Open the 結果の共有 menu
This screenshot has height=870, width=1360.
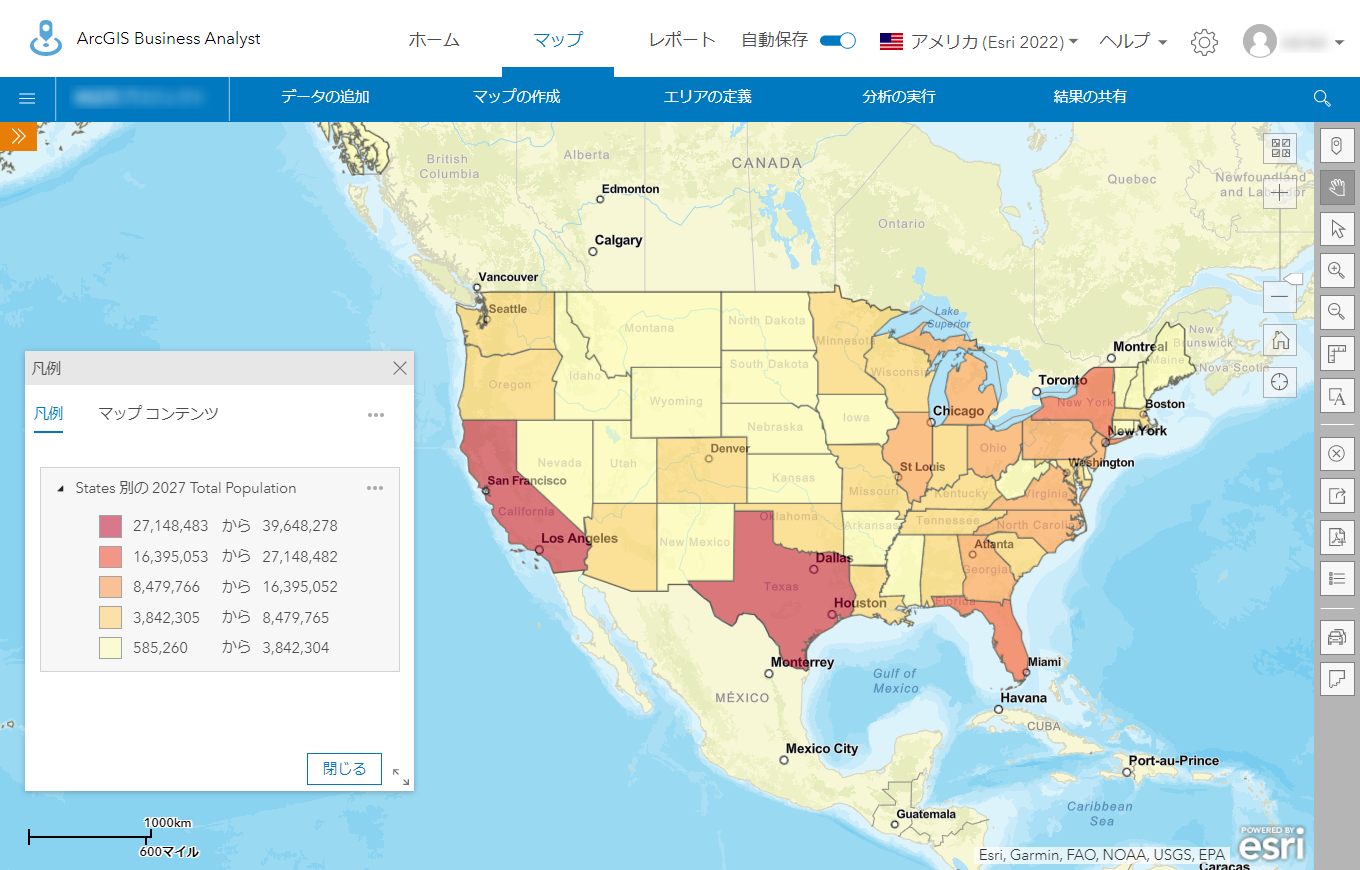pos(1090,97)
